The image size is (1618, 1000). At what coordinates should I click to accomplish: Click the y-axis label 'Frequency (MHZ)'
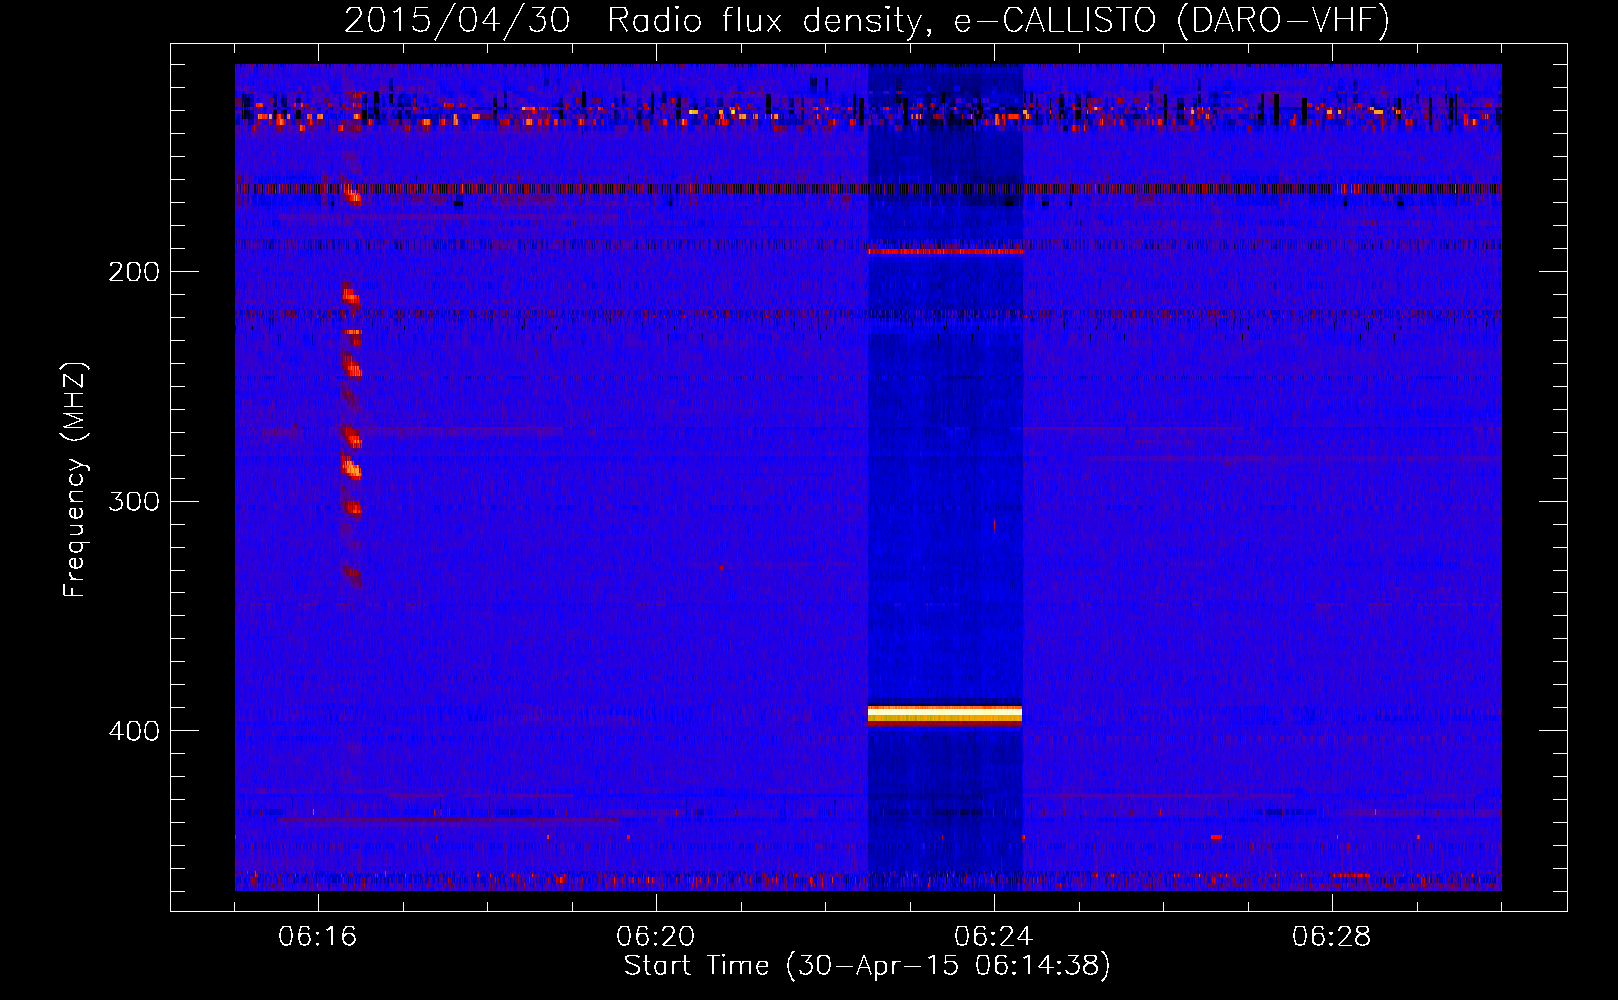[75, 480]
